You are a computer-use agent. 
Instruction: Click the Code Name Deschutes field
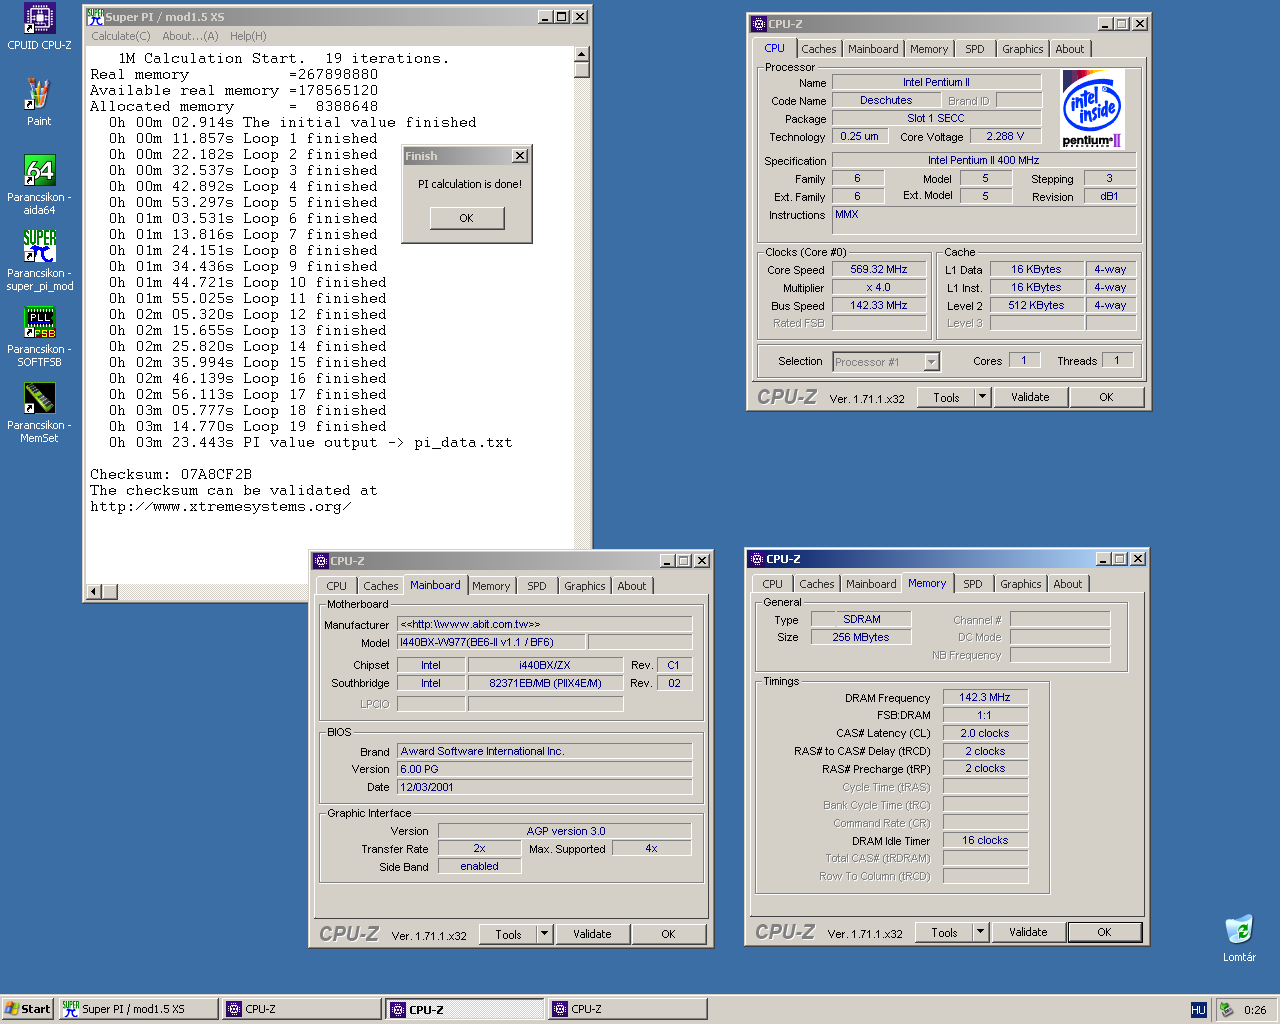coord(886,100)
